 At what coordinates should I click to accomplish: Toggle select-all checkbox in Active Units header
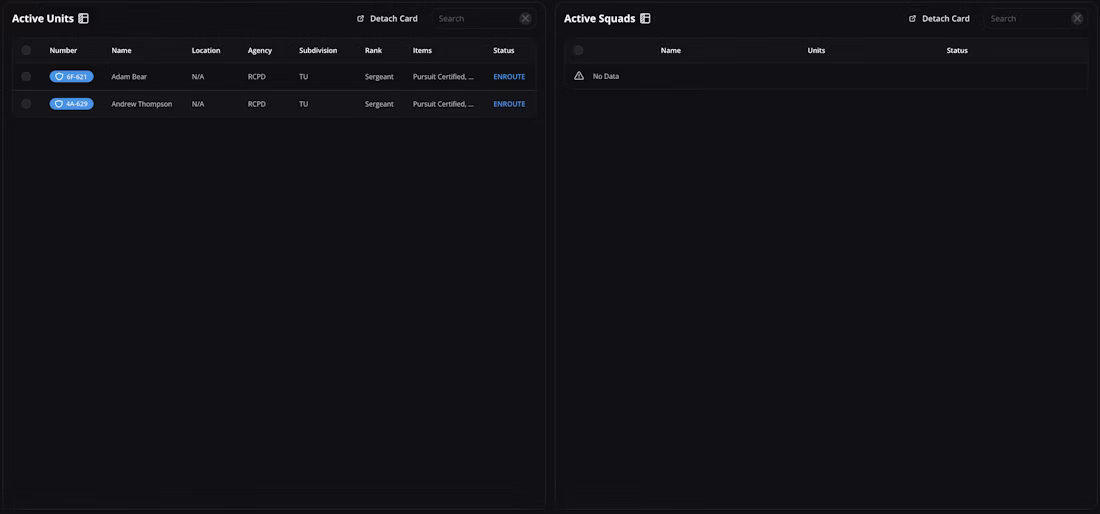point(26,50)
